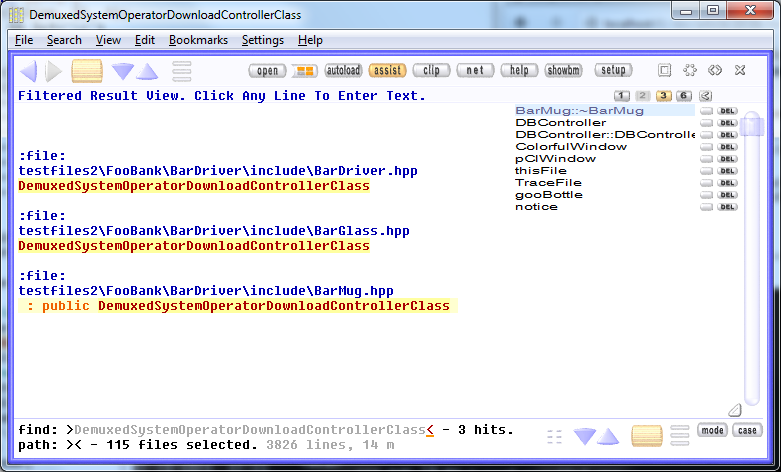Click the puzzle-piece icon in the top toolbar

pos(690,71)
